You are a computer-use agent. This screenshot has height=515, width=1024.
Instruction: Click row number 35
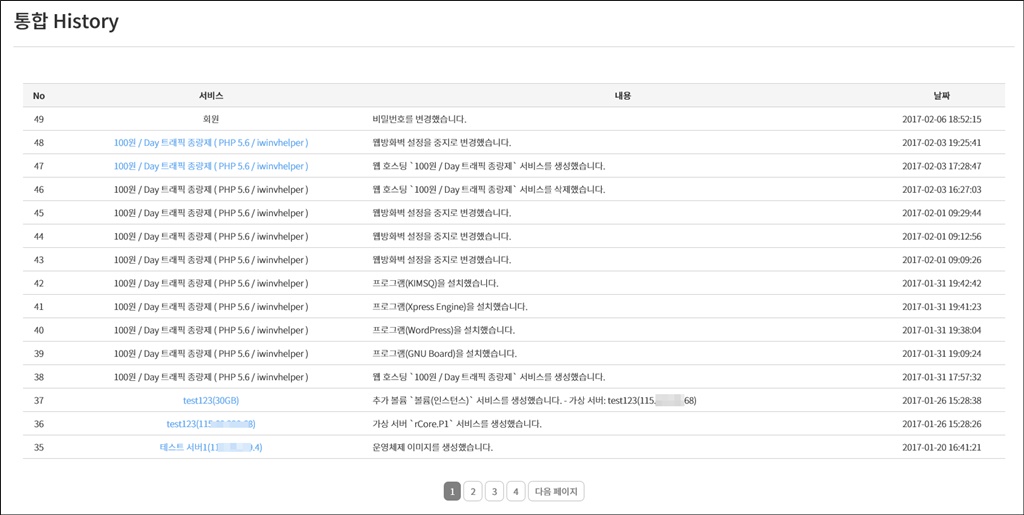(39, 447)
